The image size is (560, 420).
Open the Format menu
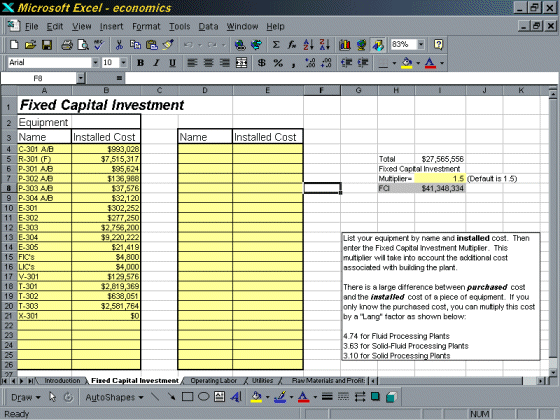pos(146,27)
